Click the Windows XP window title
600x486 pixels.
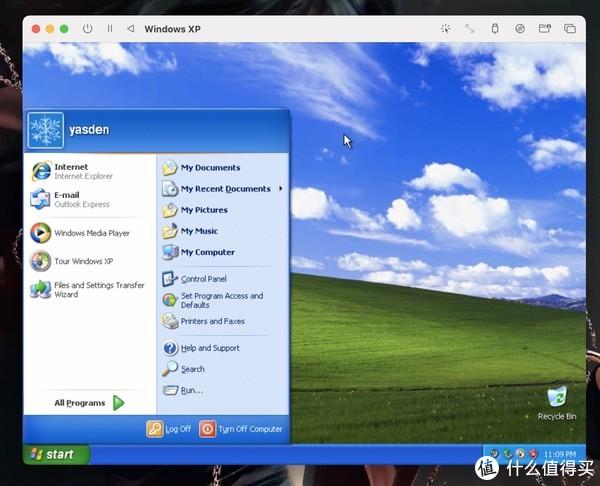pyautogui.click(x=173, y=29)
